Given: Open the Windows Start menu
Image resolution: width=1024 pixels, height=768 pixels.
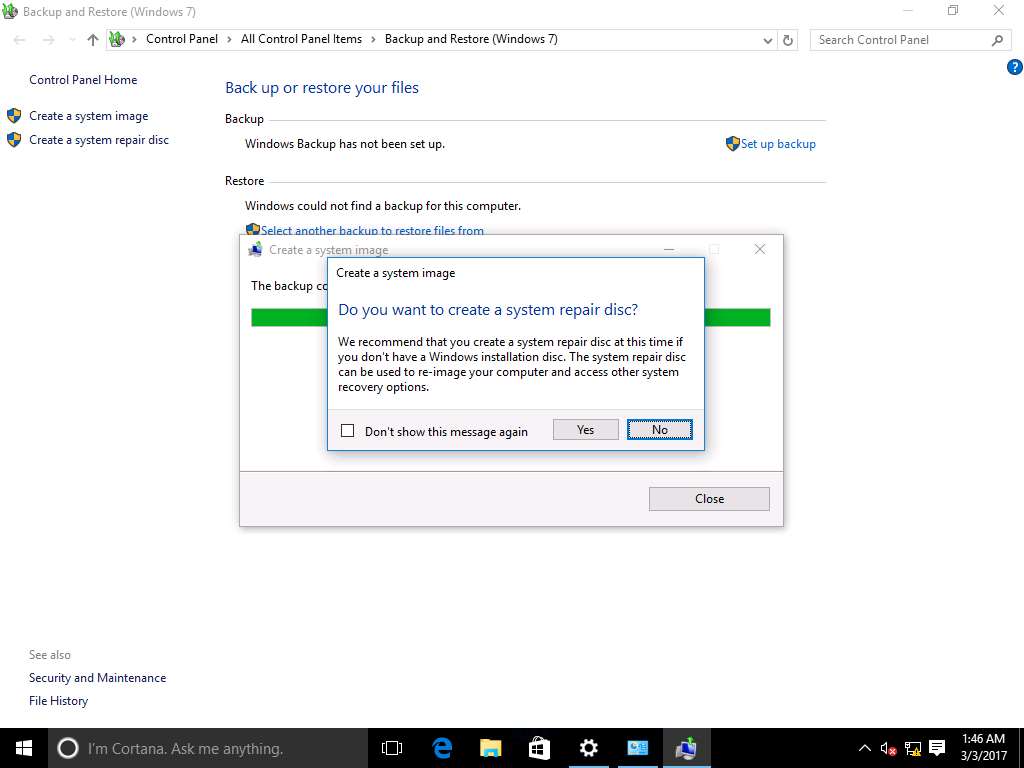Looking at the screenshot, I should 24,748.
